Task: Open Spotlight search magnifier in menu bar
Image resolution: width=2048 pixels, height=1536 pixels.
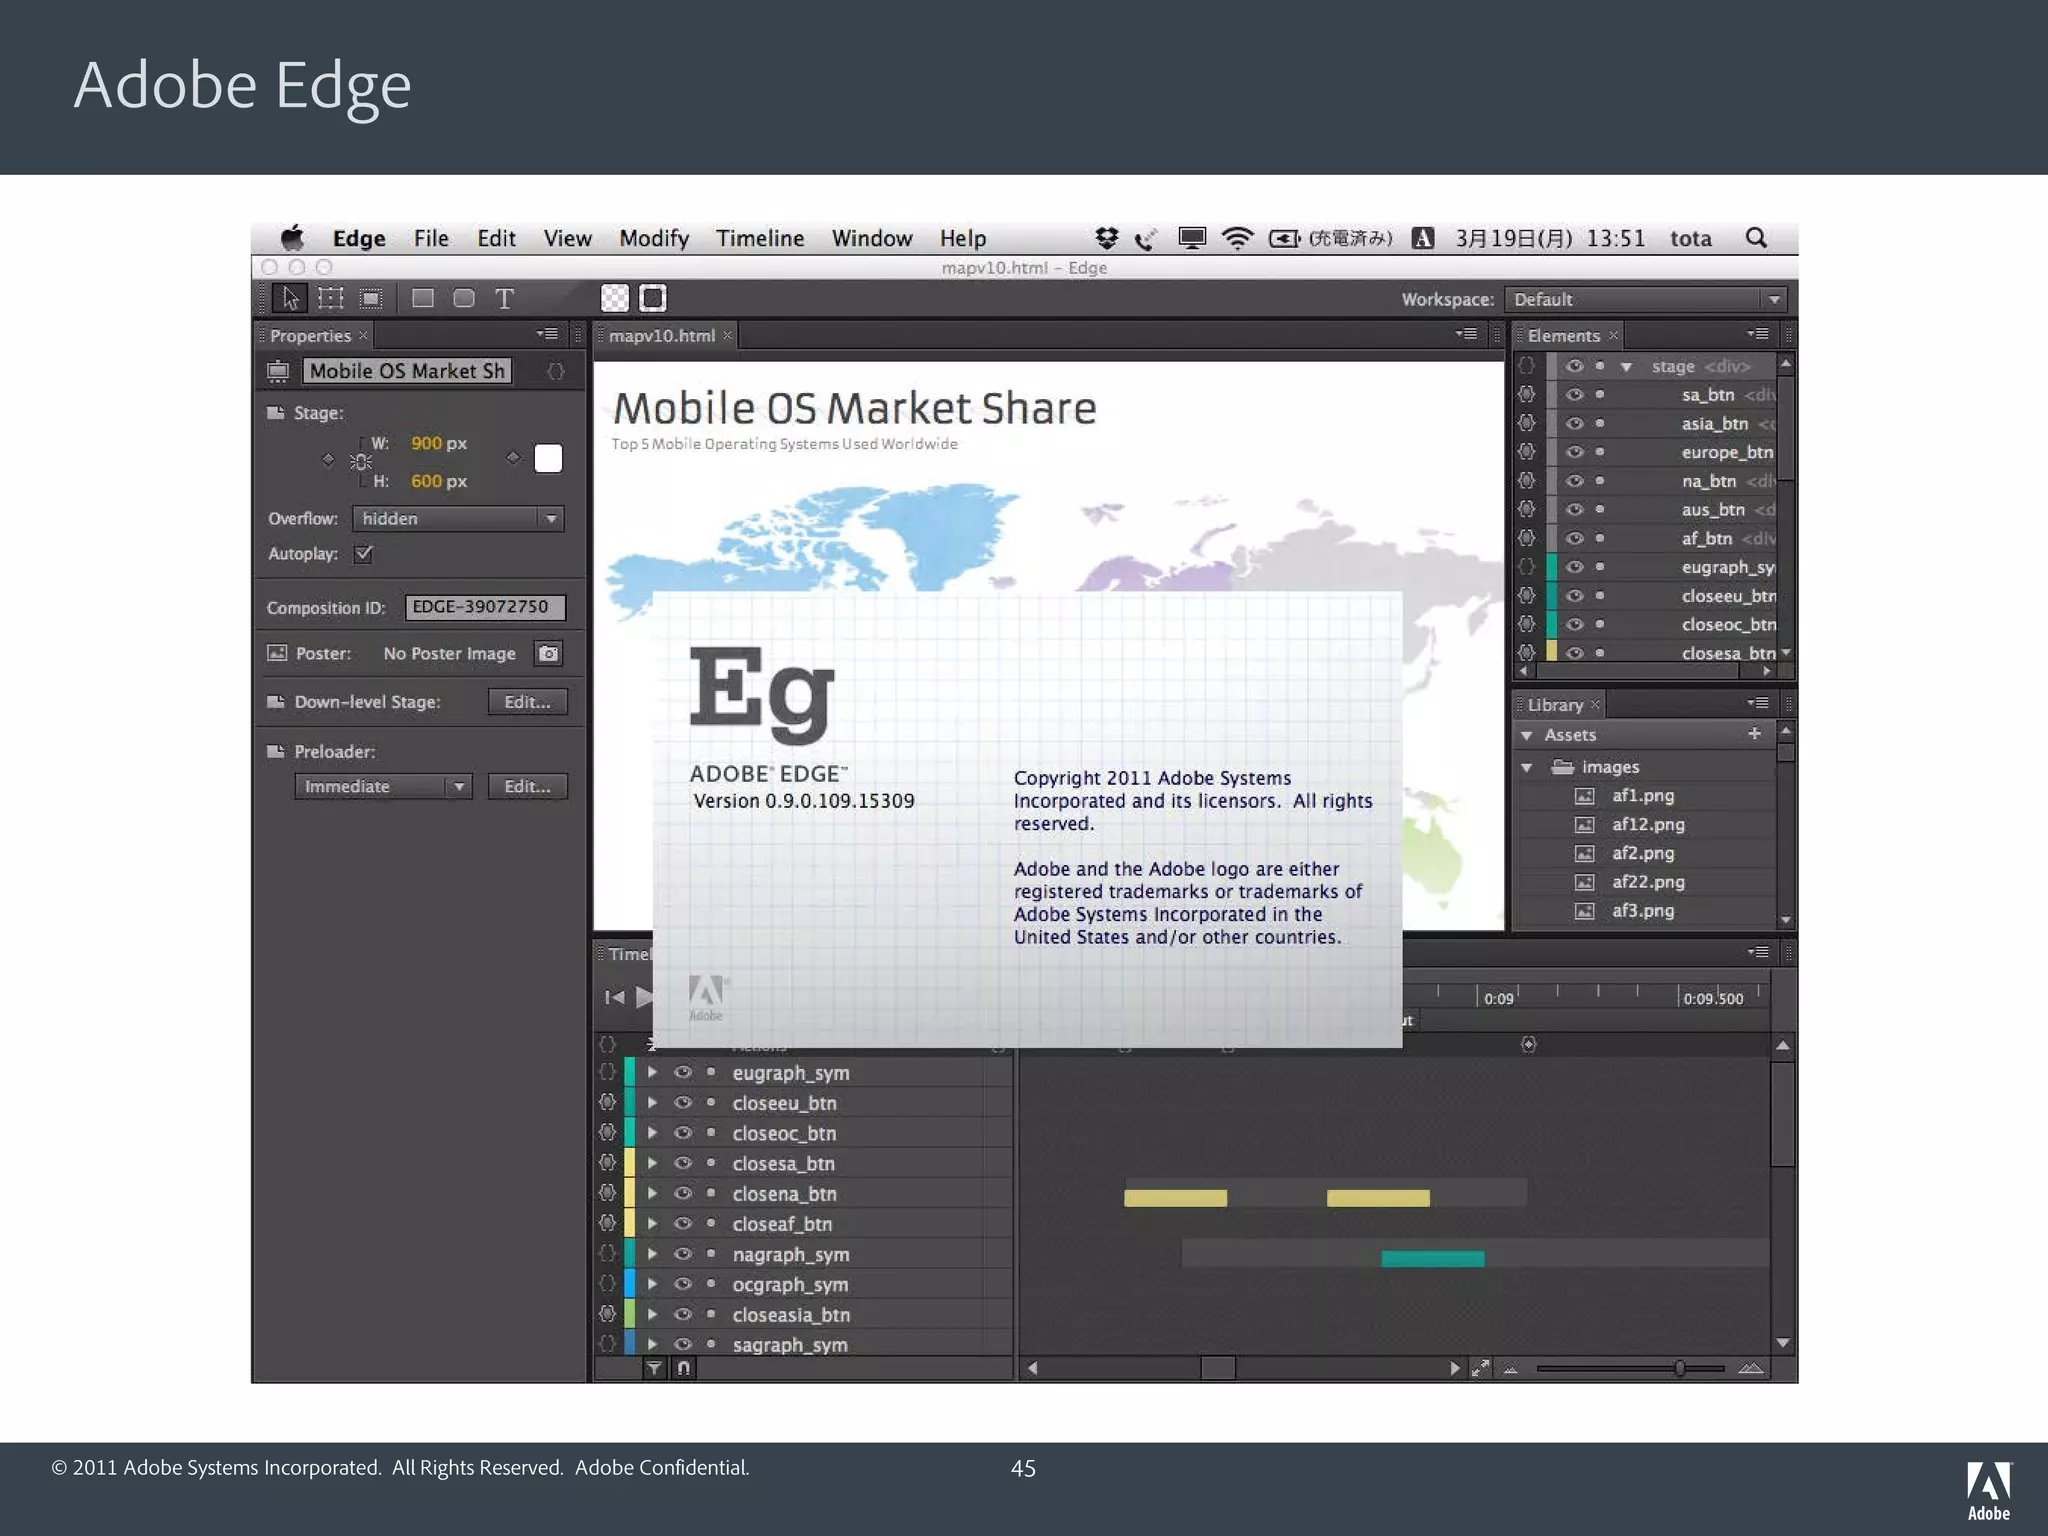Action: 1756,238
